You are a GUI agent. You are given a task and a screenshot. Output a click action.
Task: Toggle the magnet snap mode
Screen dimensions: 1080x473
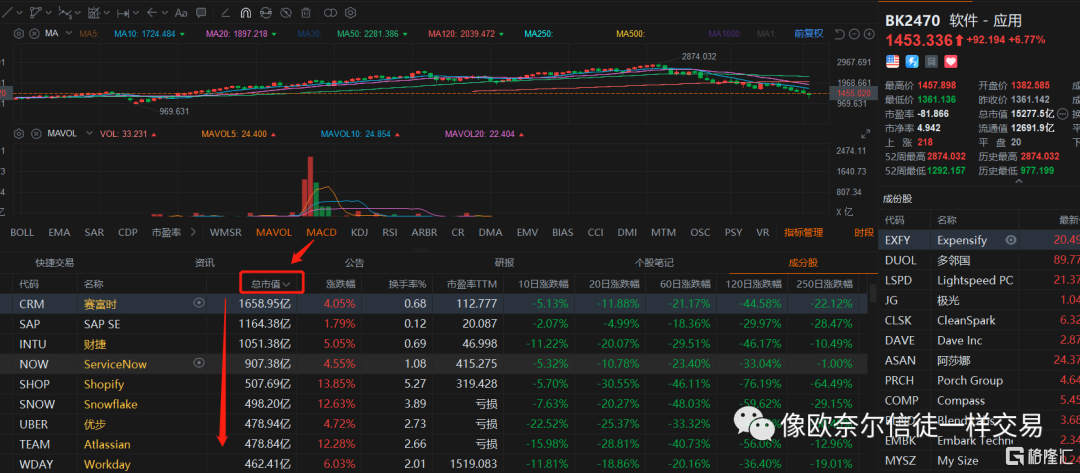[245, 12]
